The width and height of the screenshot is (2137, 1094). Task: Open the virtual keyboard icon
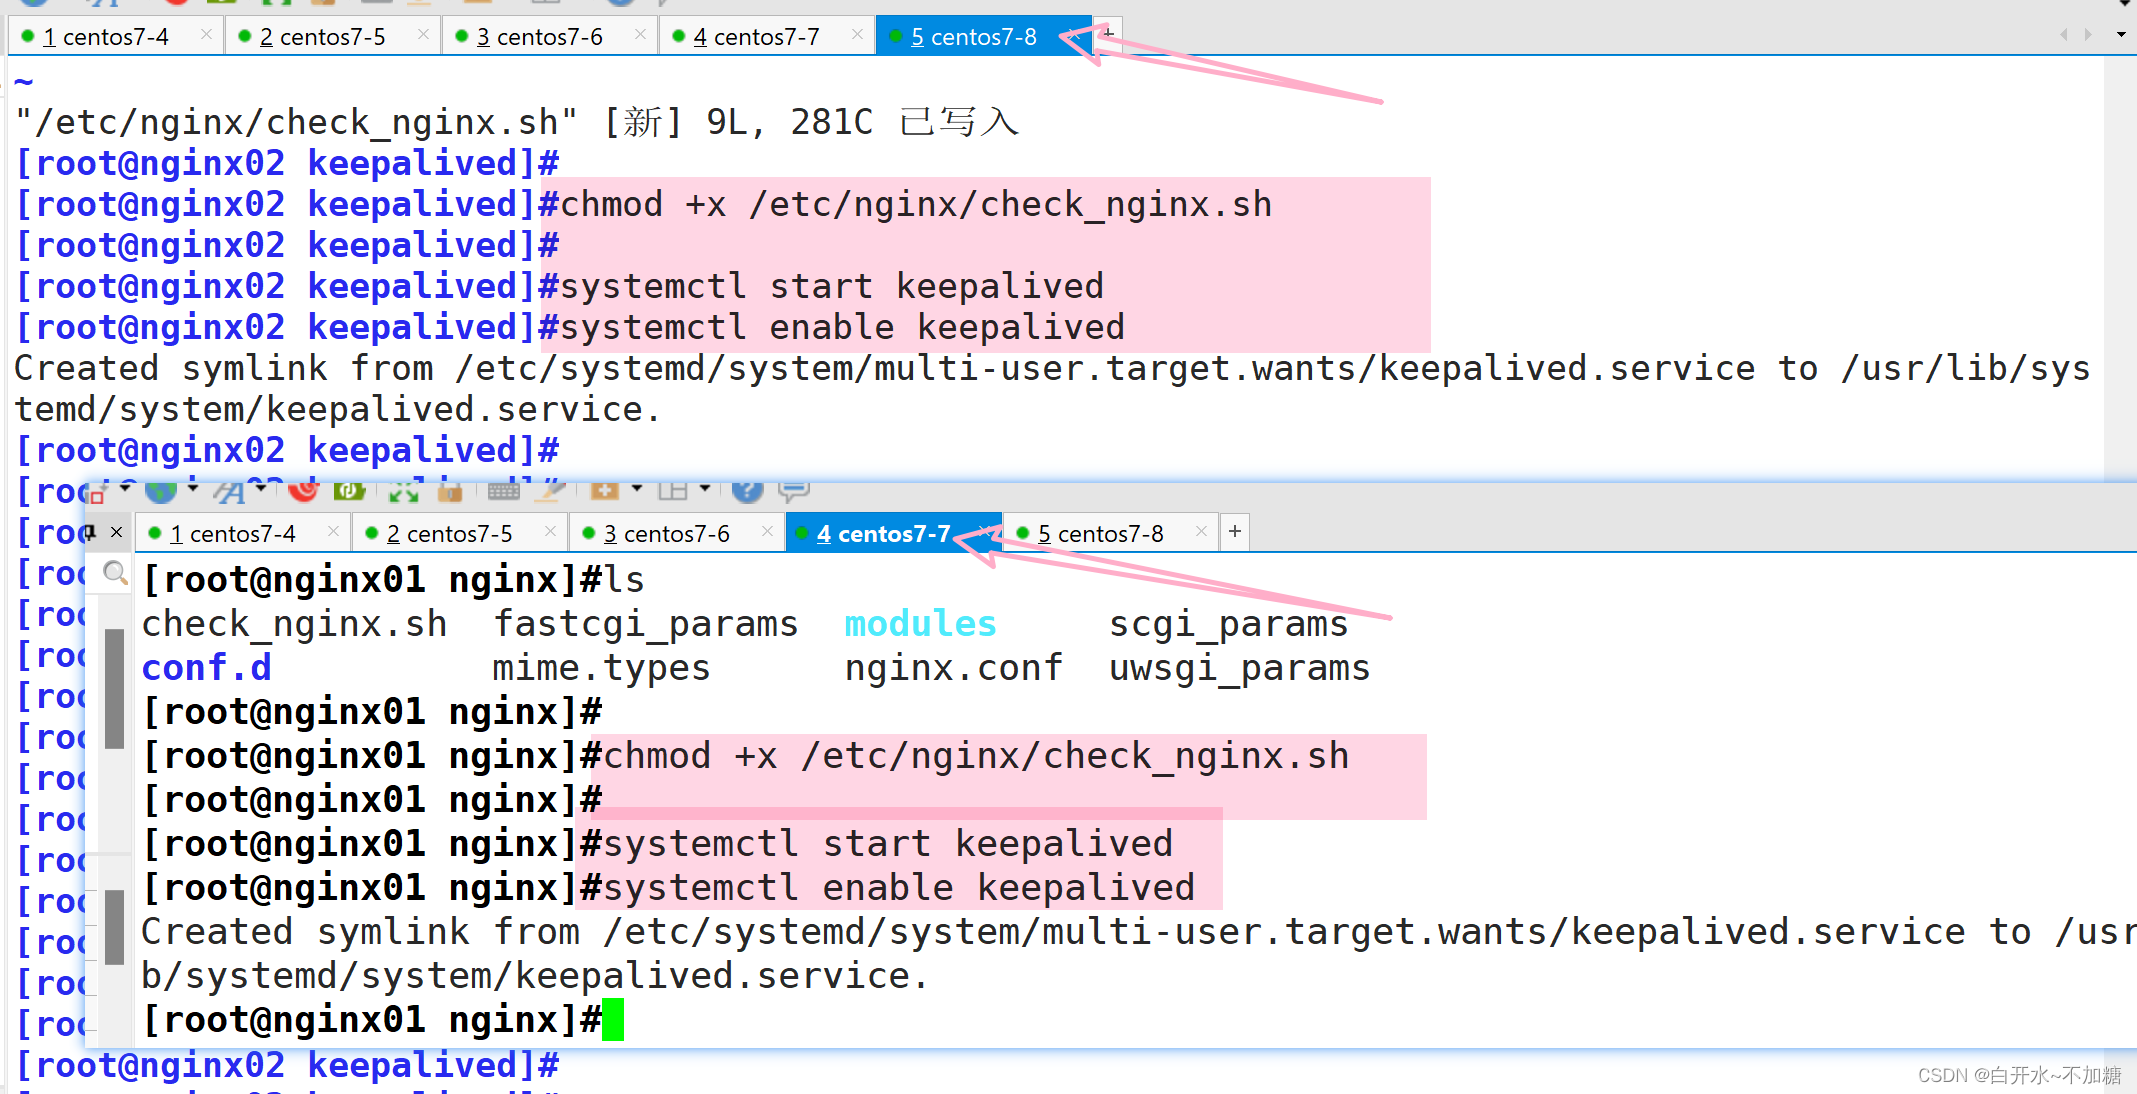[x=503, y=491]
